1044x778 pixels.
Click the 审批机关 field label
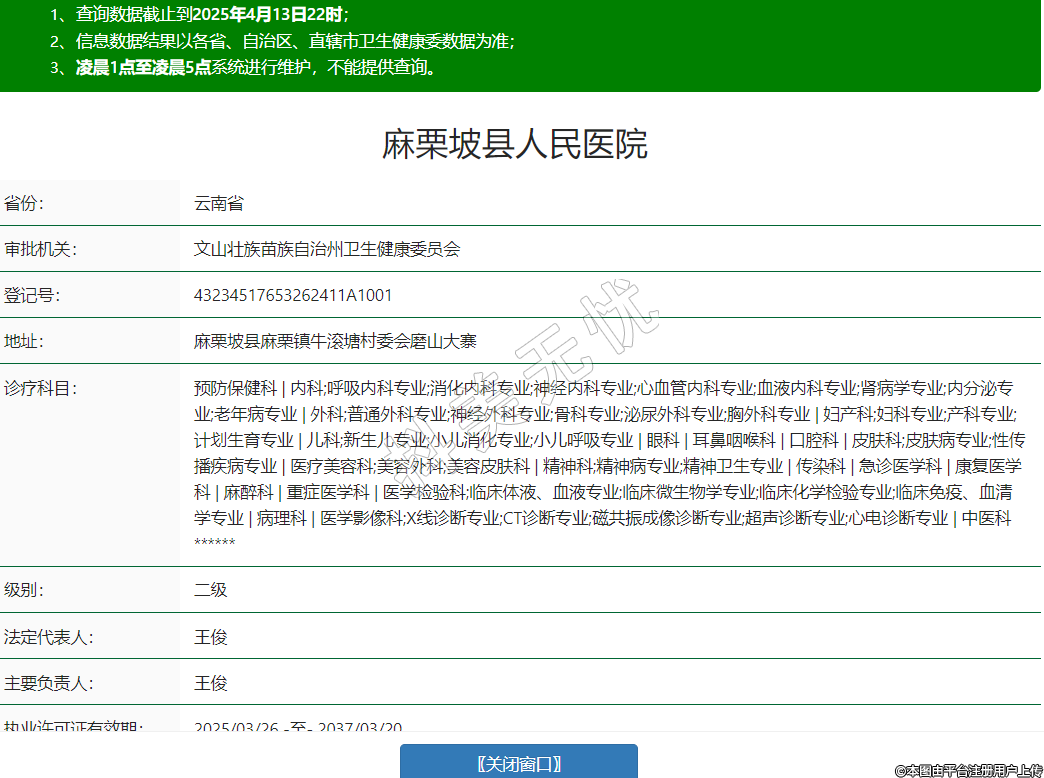point(40,249)
